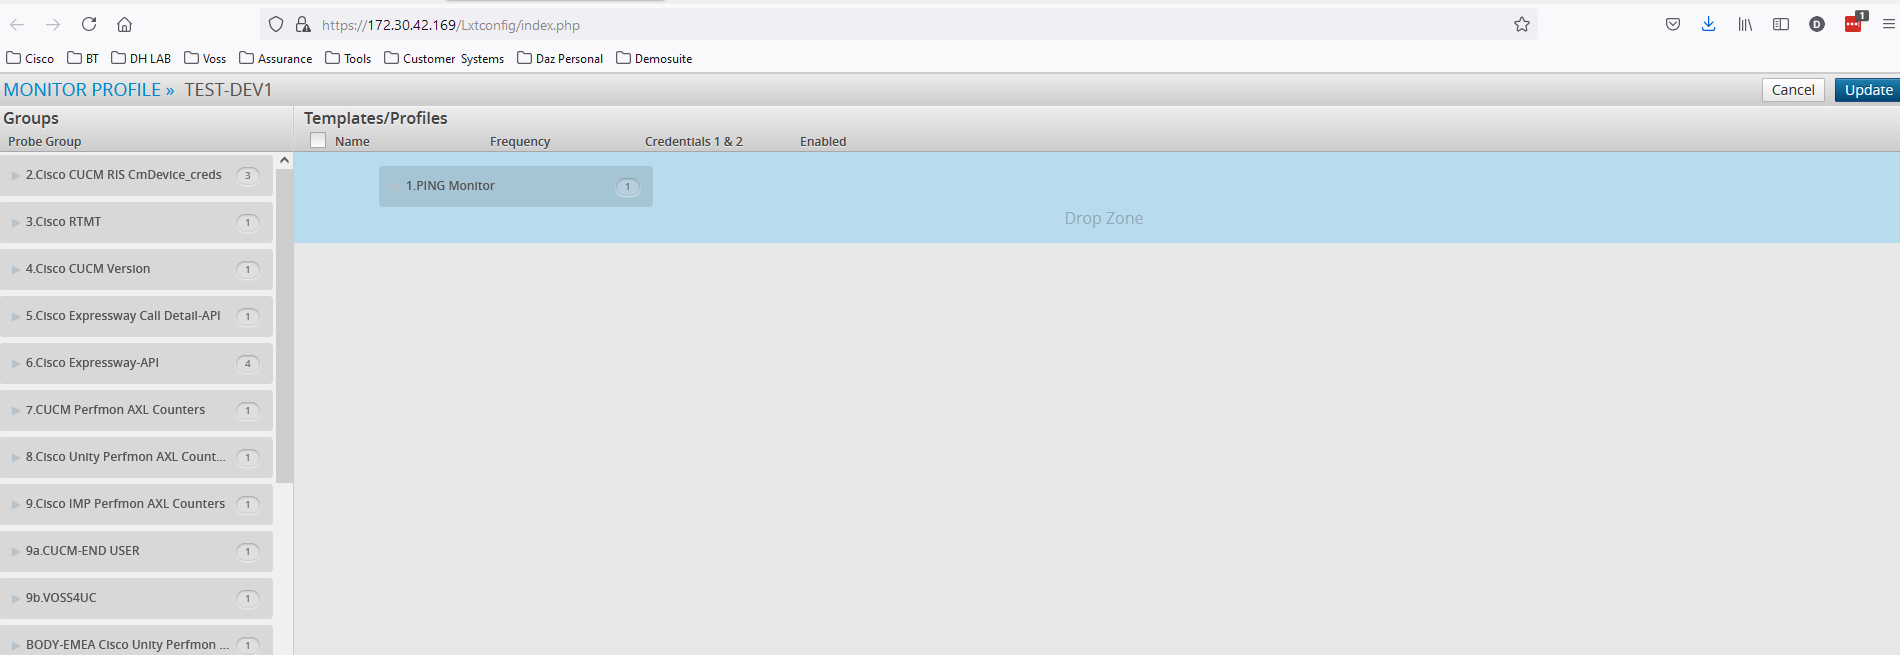The width and height of the screenshot is (1900, 655).
Task: Open the Customer Systems bookmark folder
Action: point(444,59)
